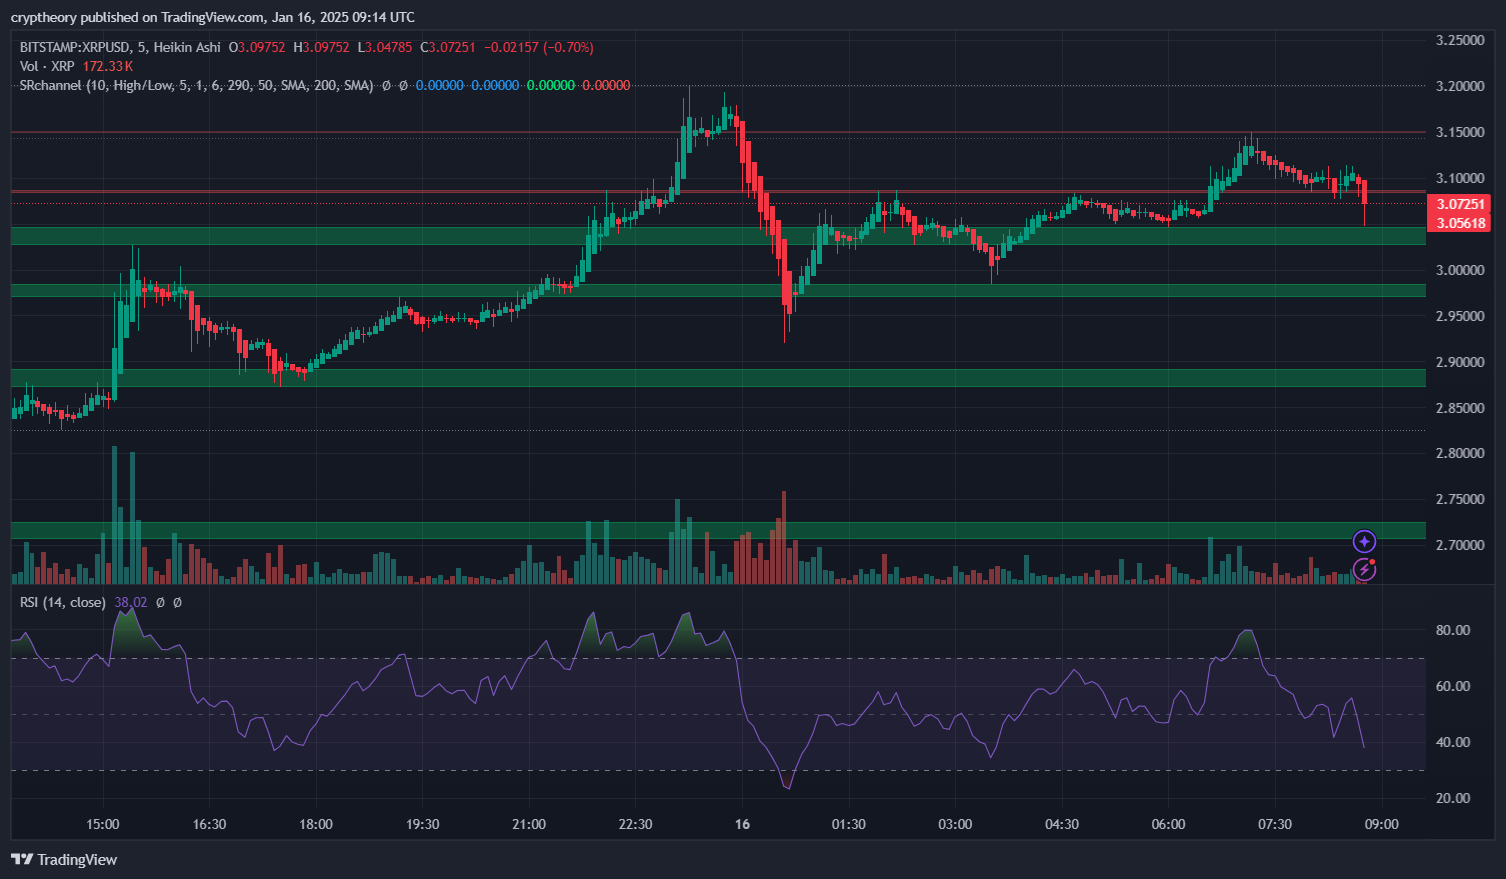
Task: Click the purple sparkle star icon
Action: [x=1364, y=542]
